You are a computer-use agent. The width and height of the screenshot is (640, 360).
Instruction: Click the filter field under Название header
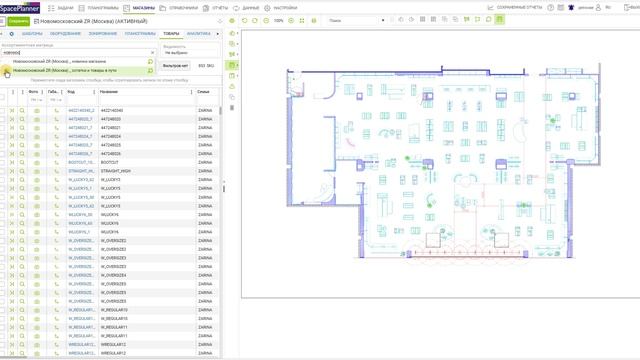pos(147,100)
